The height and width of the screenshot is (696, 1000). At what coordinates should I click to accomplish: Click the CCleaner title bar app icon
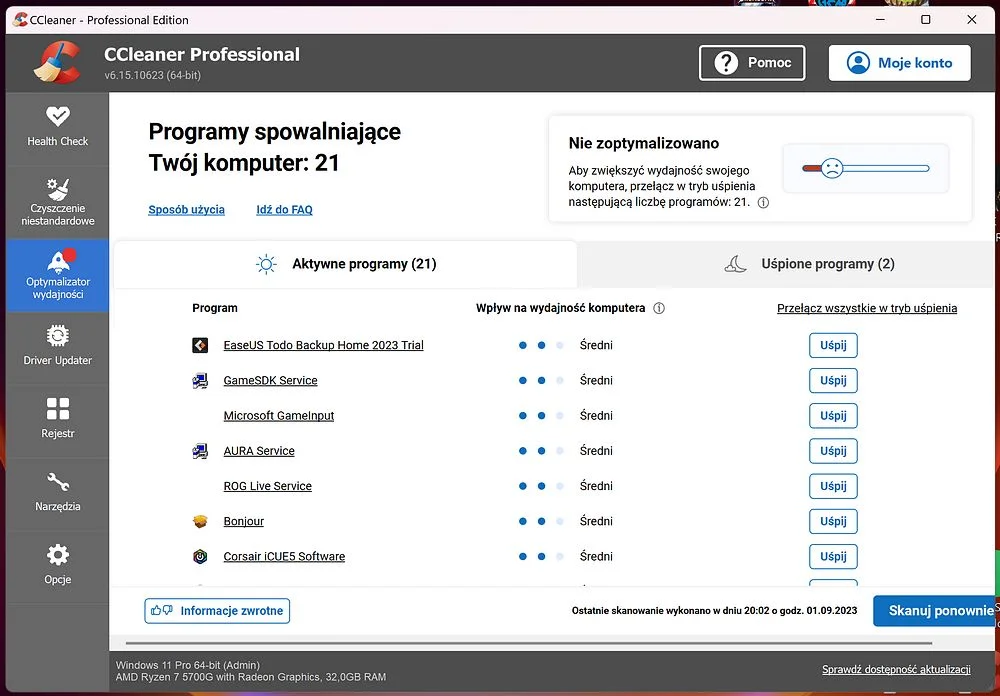click(20, 20)
